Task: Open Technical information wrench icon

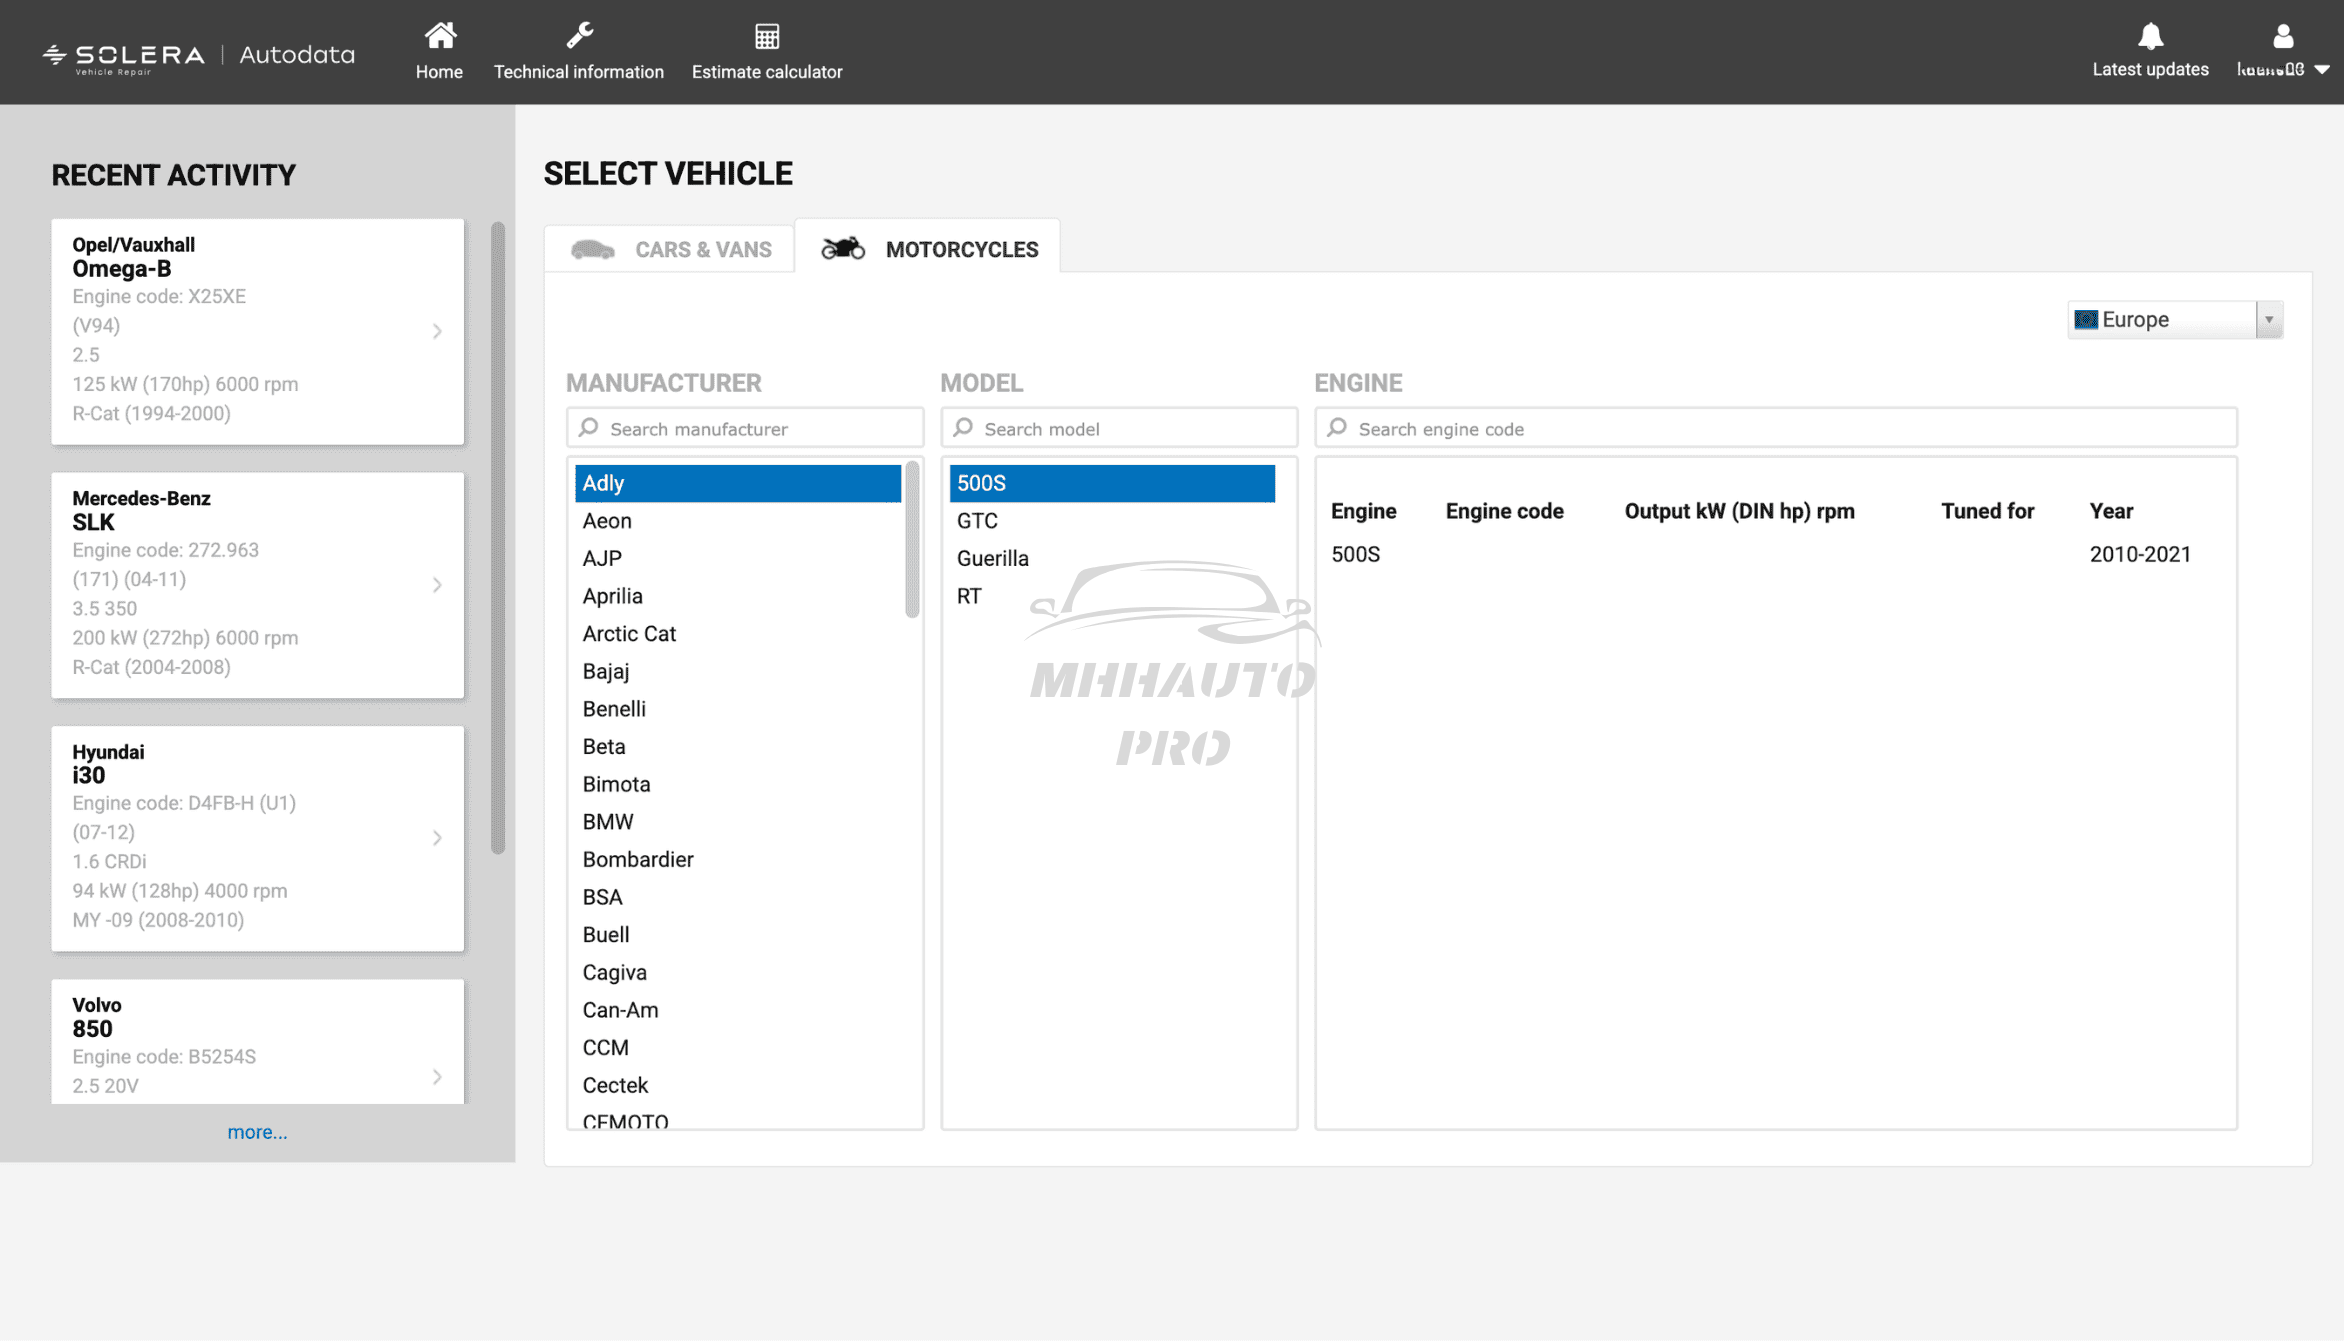Action: (579, 36)
